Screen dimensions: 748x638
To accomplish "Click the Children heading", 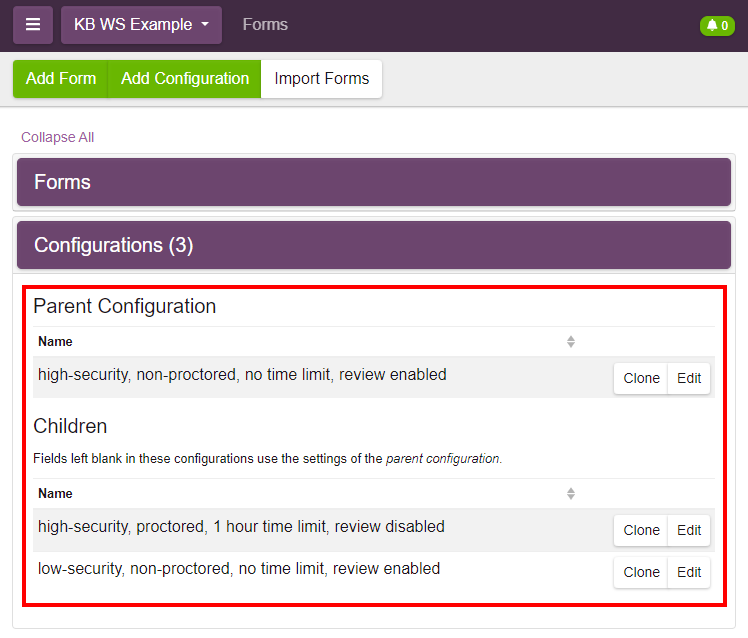I will click(70, 426).
